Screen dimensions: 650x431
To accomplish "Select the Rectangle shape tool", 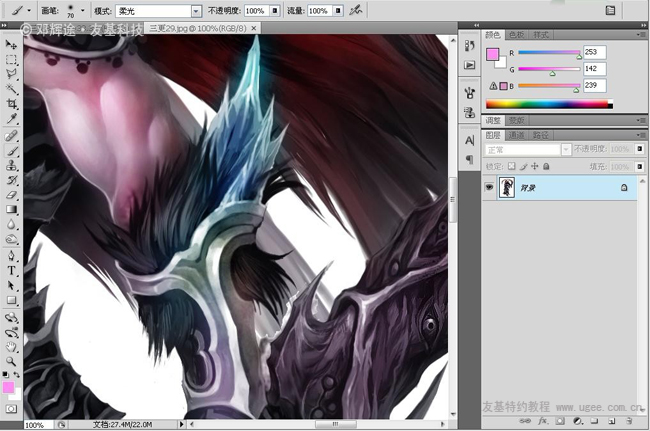I will coord(11,300).
